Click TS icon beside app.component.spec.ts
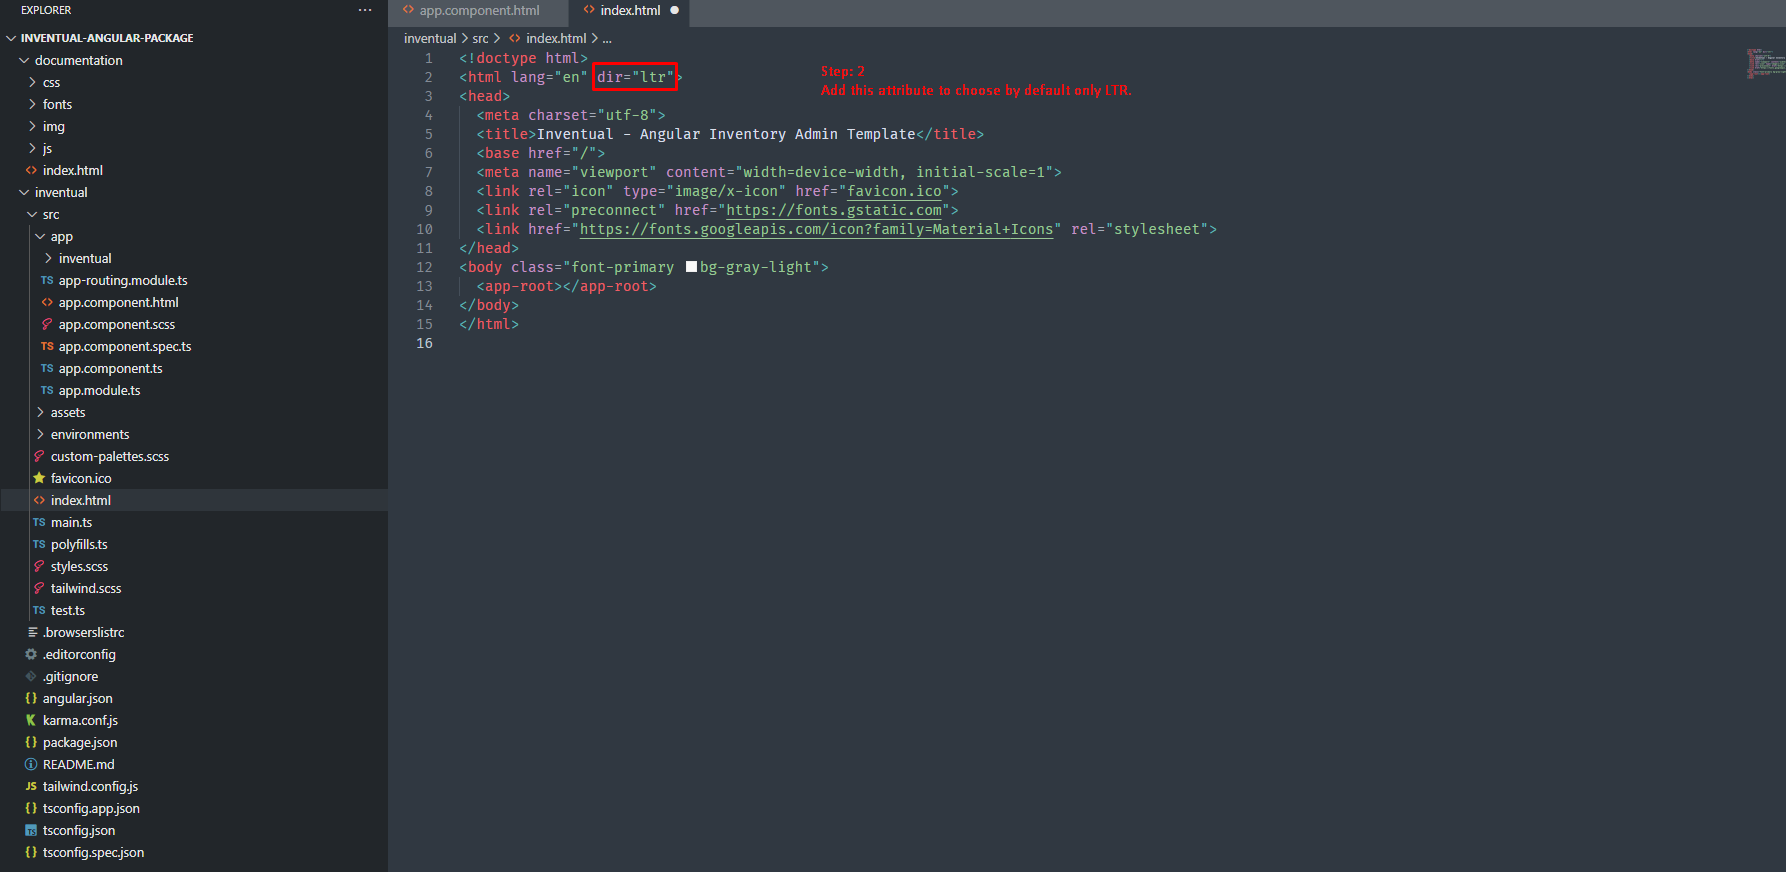1786x872 pixels. [47, 346]
